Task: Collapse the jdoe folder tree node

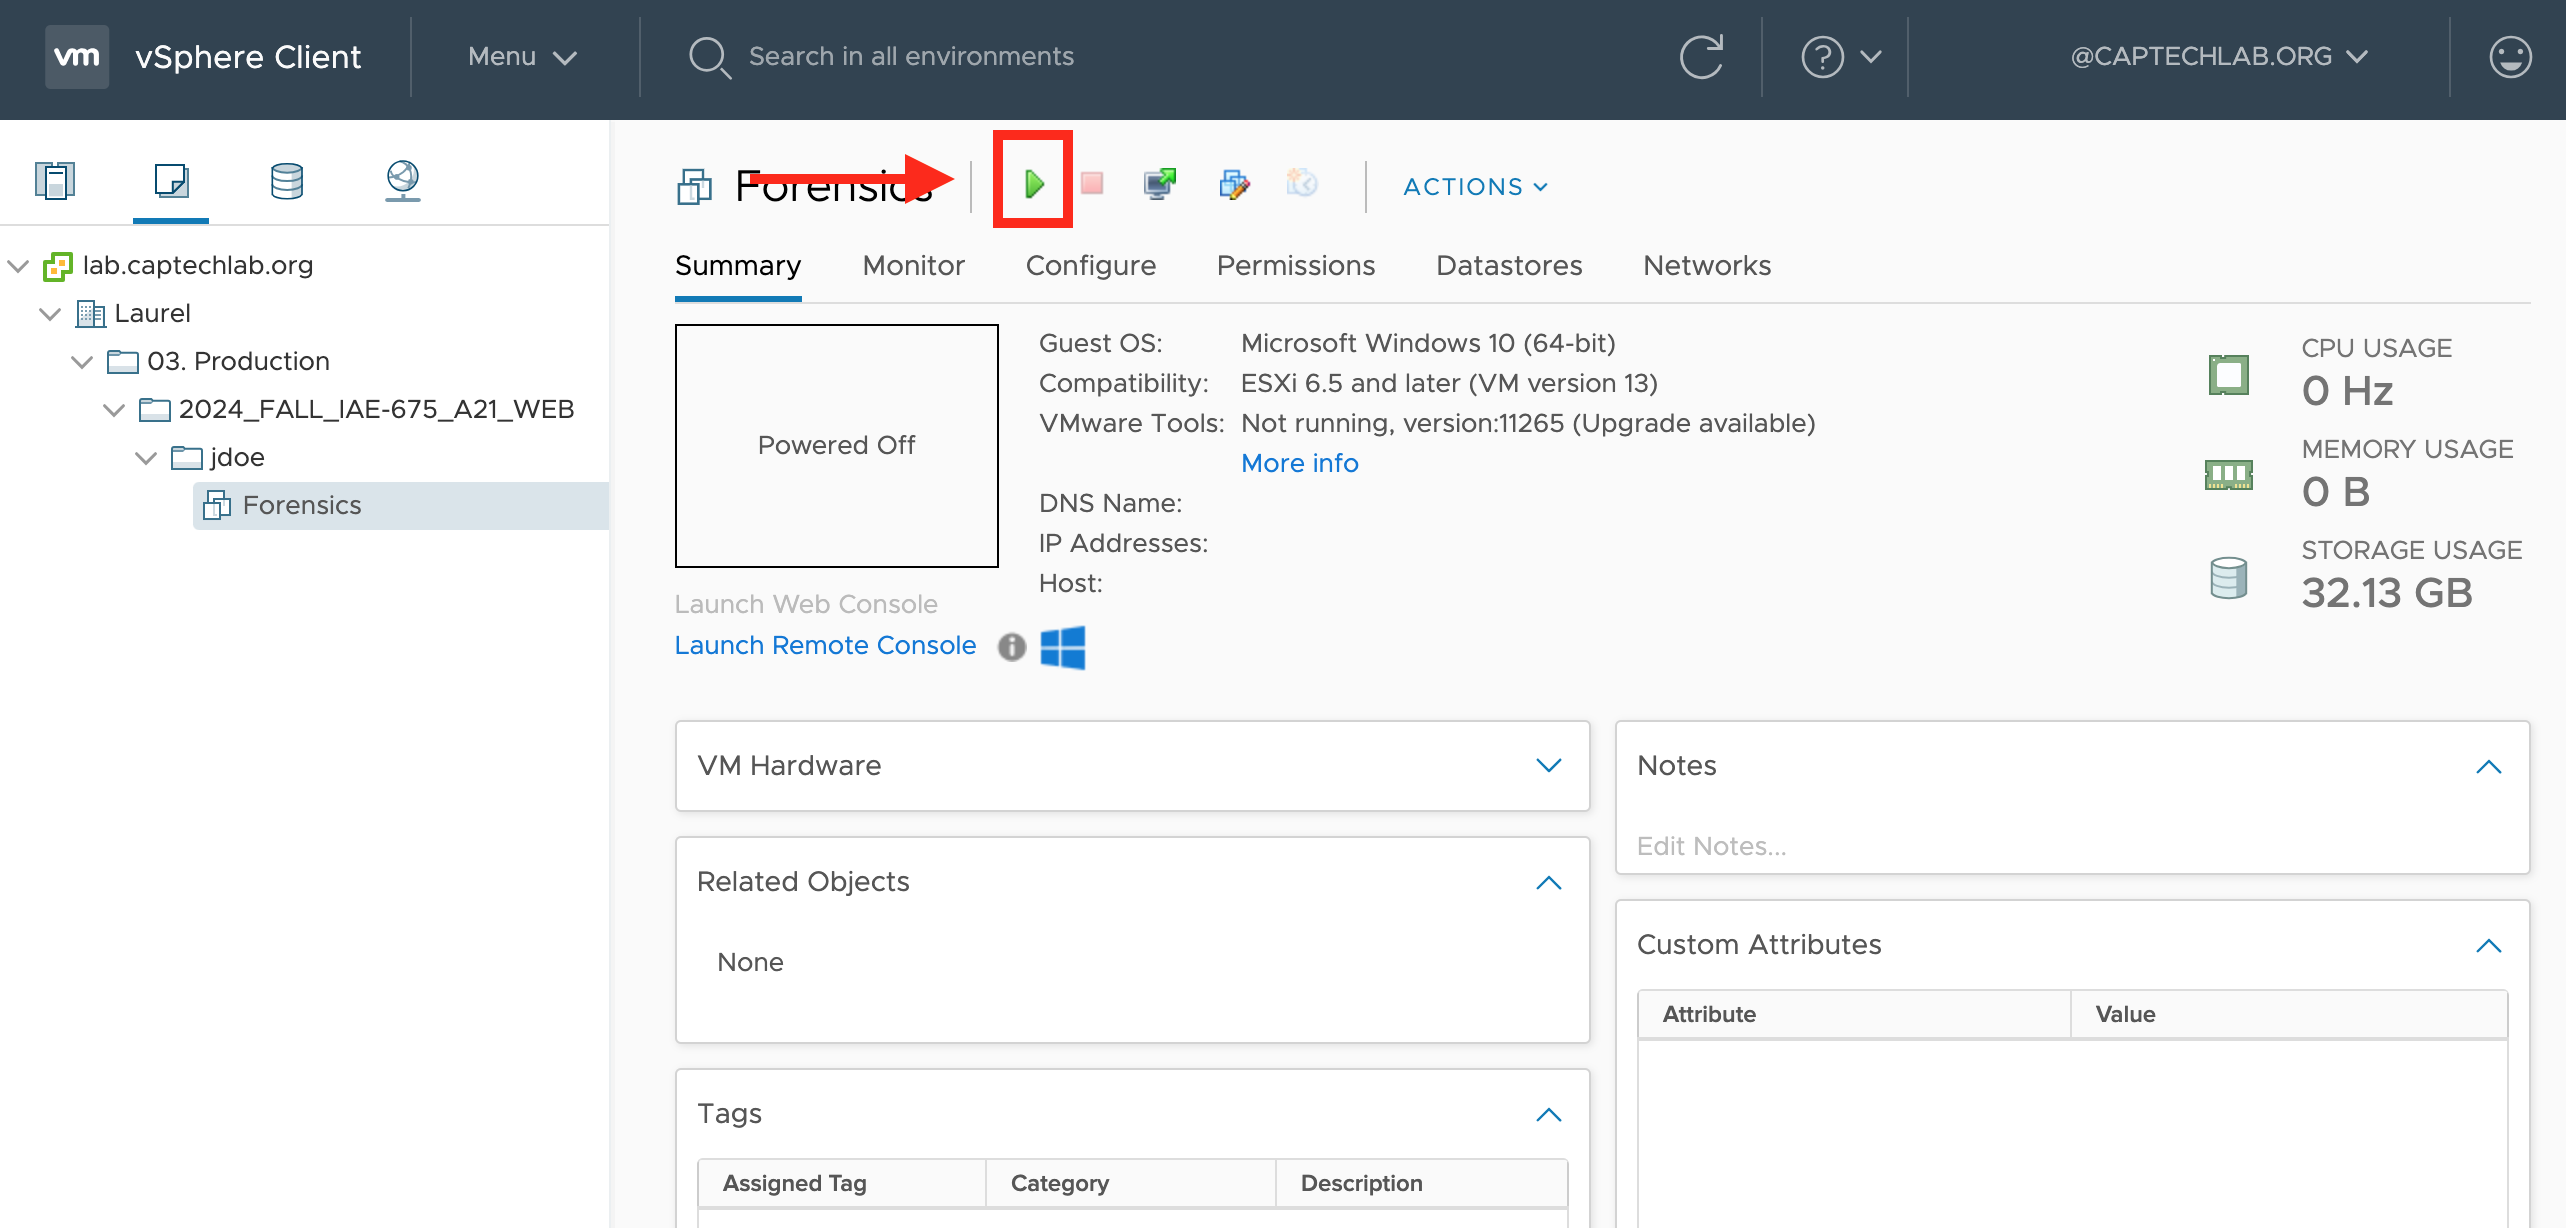Action: 146,458
